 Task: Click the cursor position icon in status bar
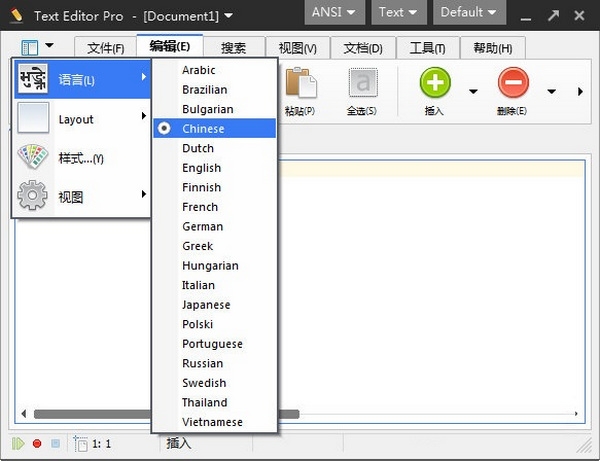[80, 444]
